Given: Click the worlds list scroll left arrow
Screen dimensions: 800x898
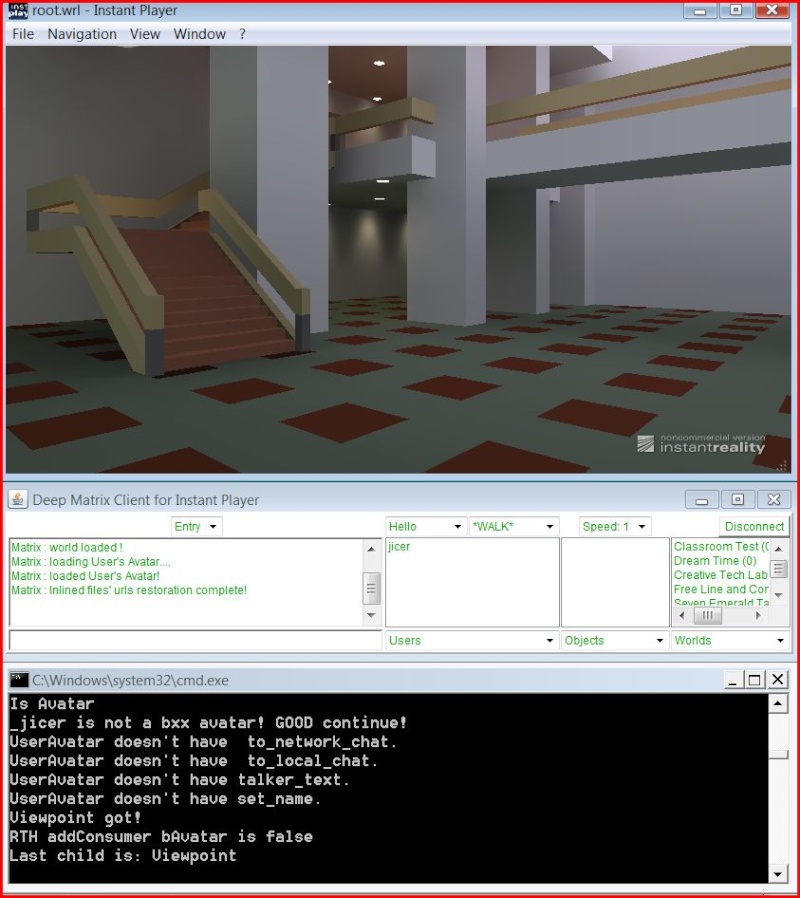Looking at the screenshot, I should [x=681, y=616].
